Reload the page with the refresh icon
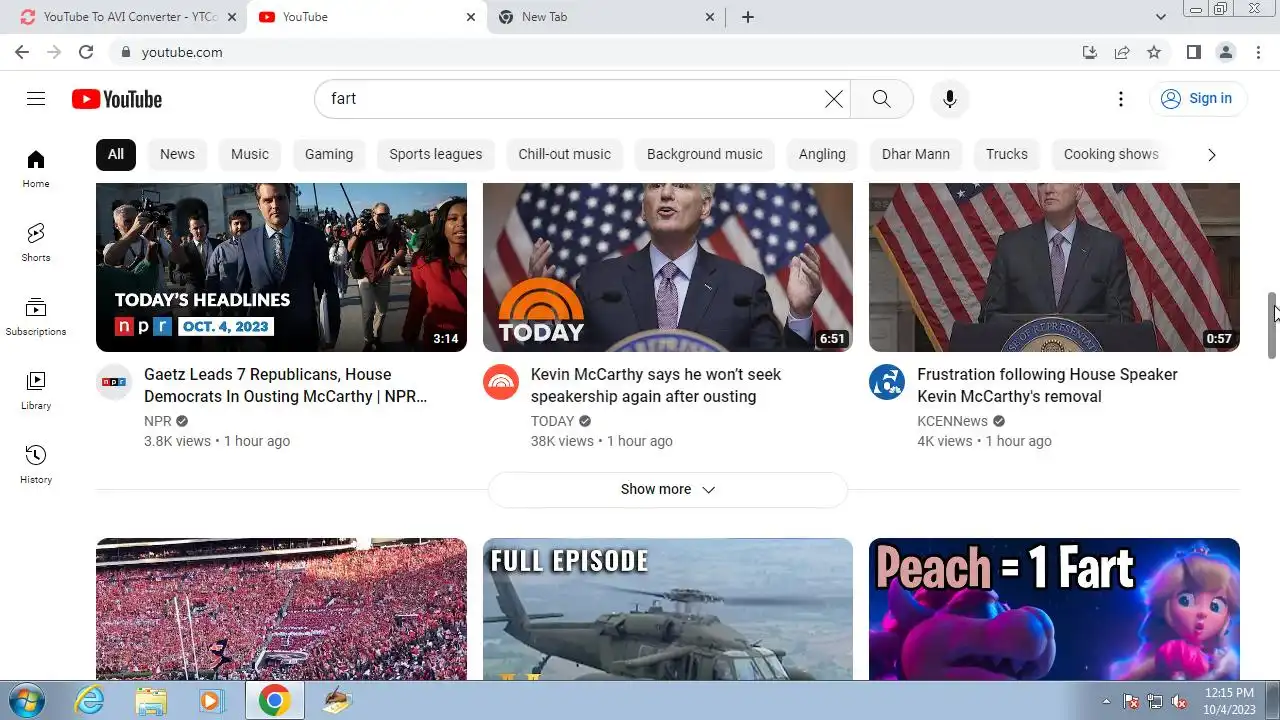The width and height of the screenshot is (1280, 720). click(86, 52)
